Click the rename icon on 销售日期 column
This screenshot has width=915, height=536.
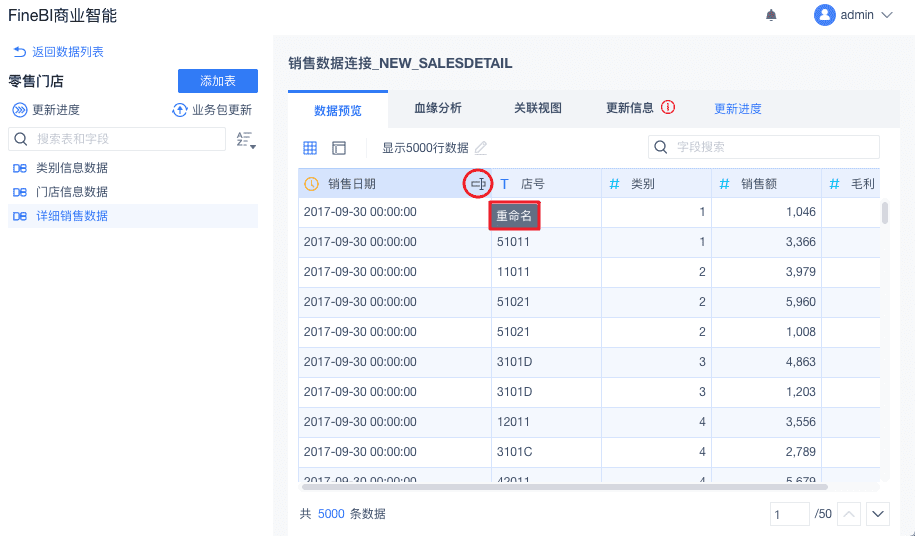[479, 184]
